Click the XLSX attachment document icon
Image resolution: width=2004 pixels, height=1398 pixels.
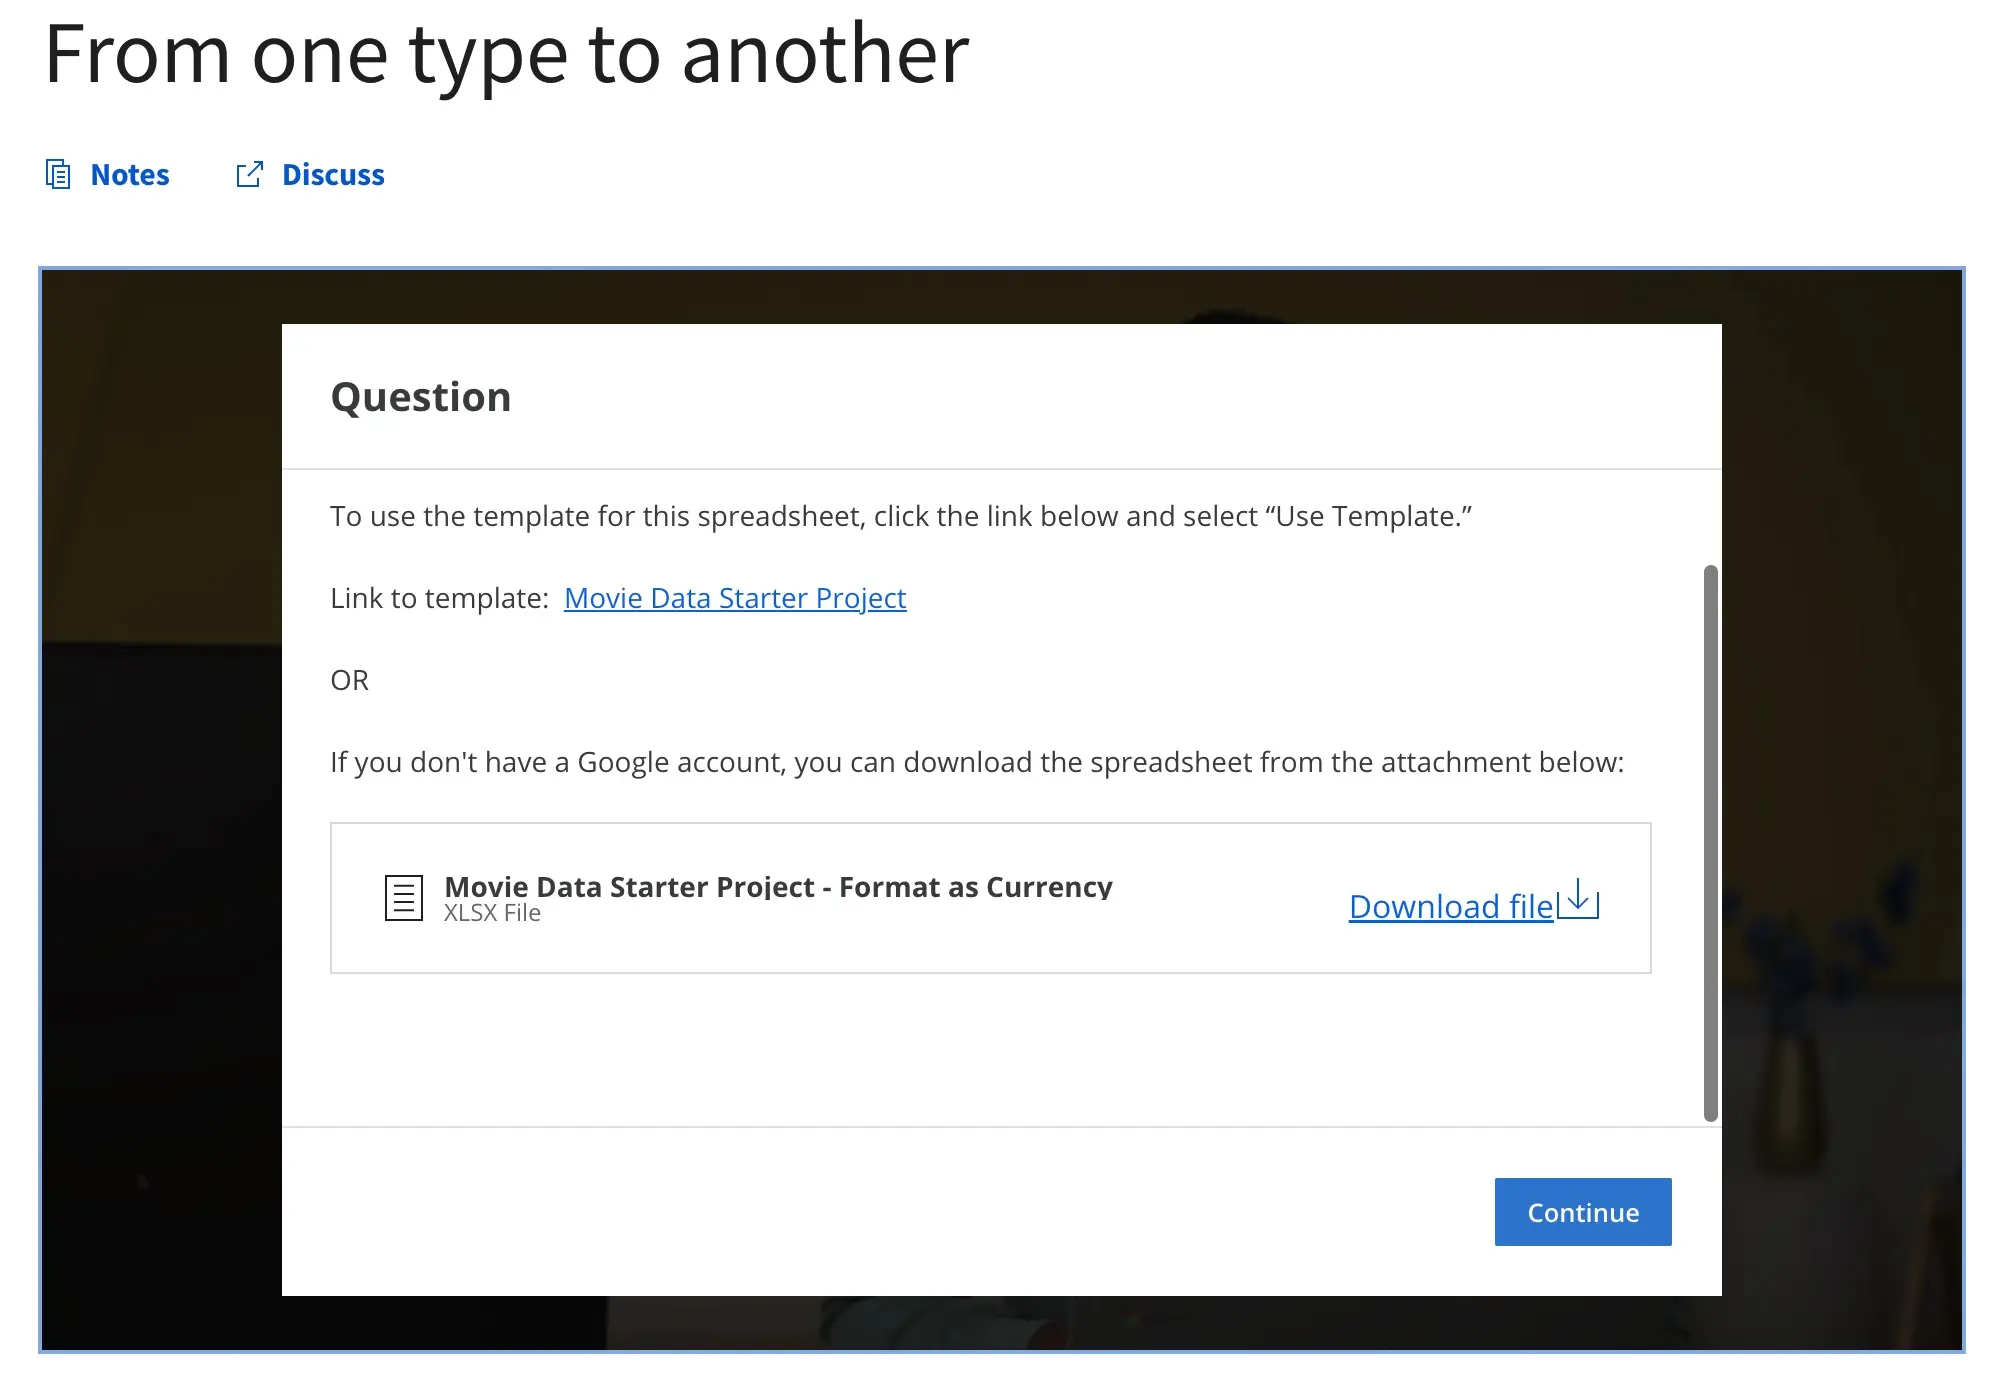(404, 898)
